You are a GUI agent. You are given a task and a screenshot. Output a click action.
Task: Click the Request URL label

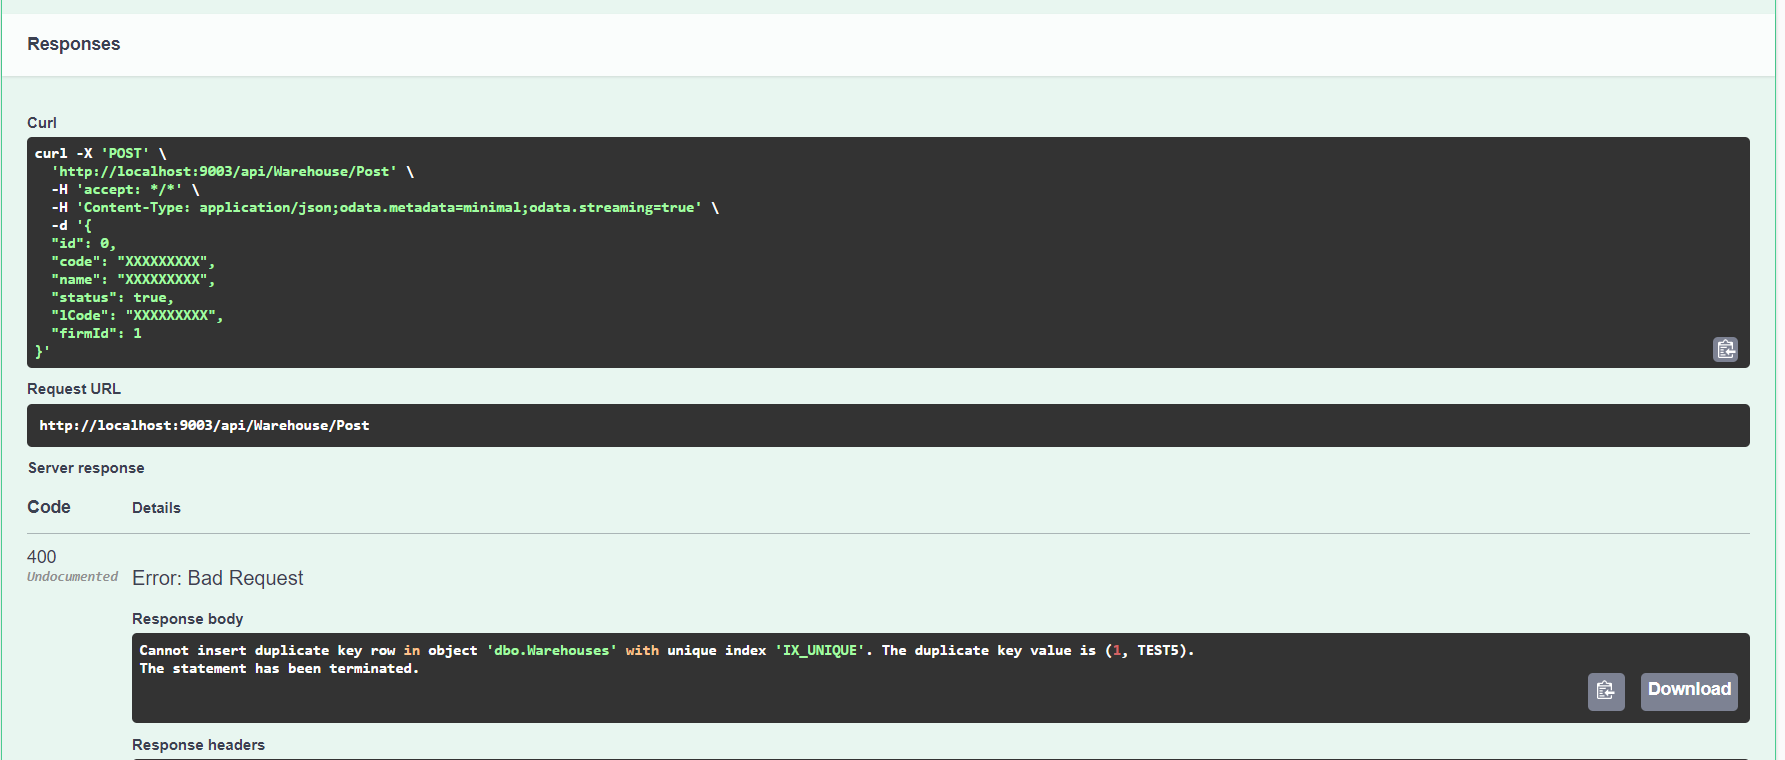(x=74, y=389)
